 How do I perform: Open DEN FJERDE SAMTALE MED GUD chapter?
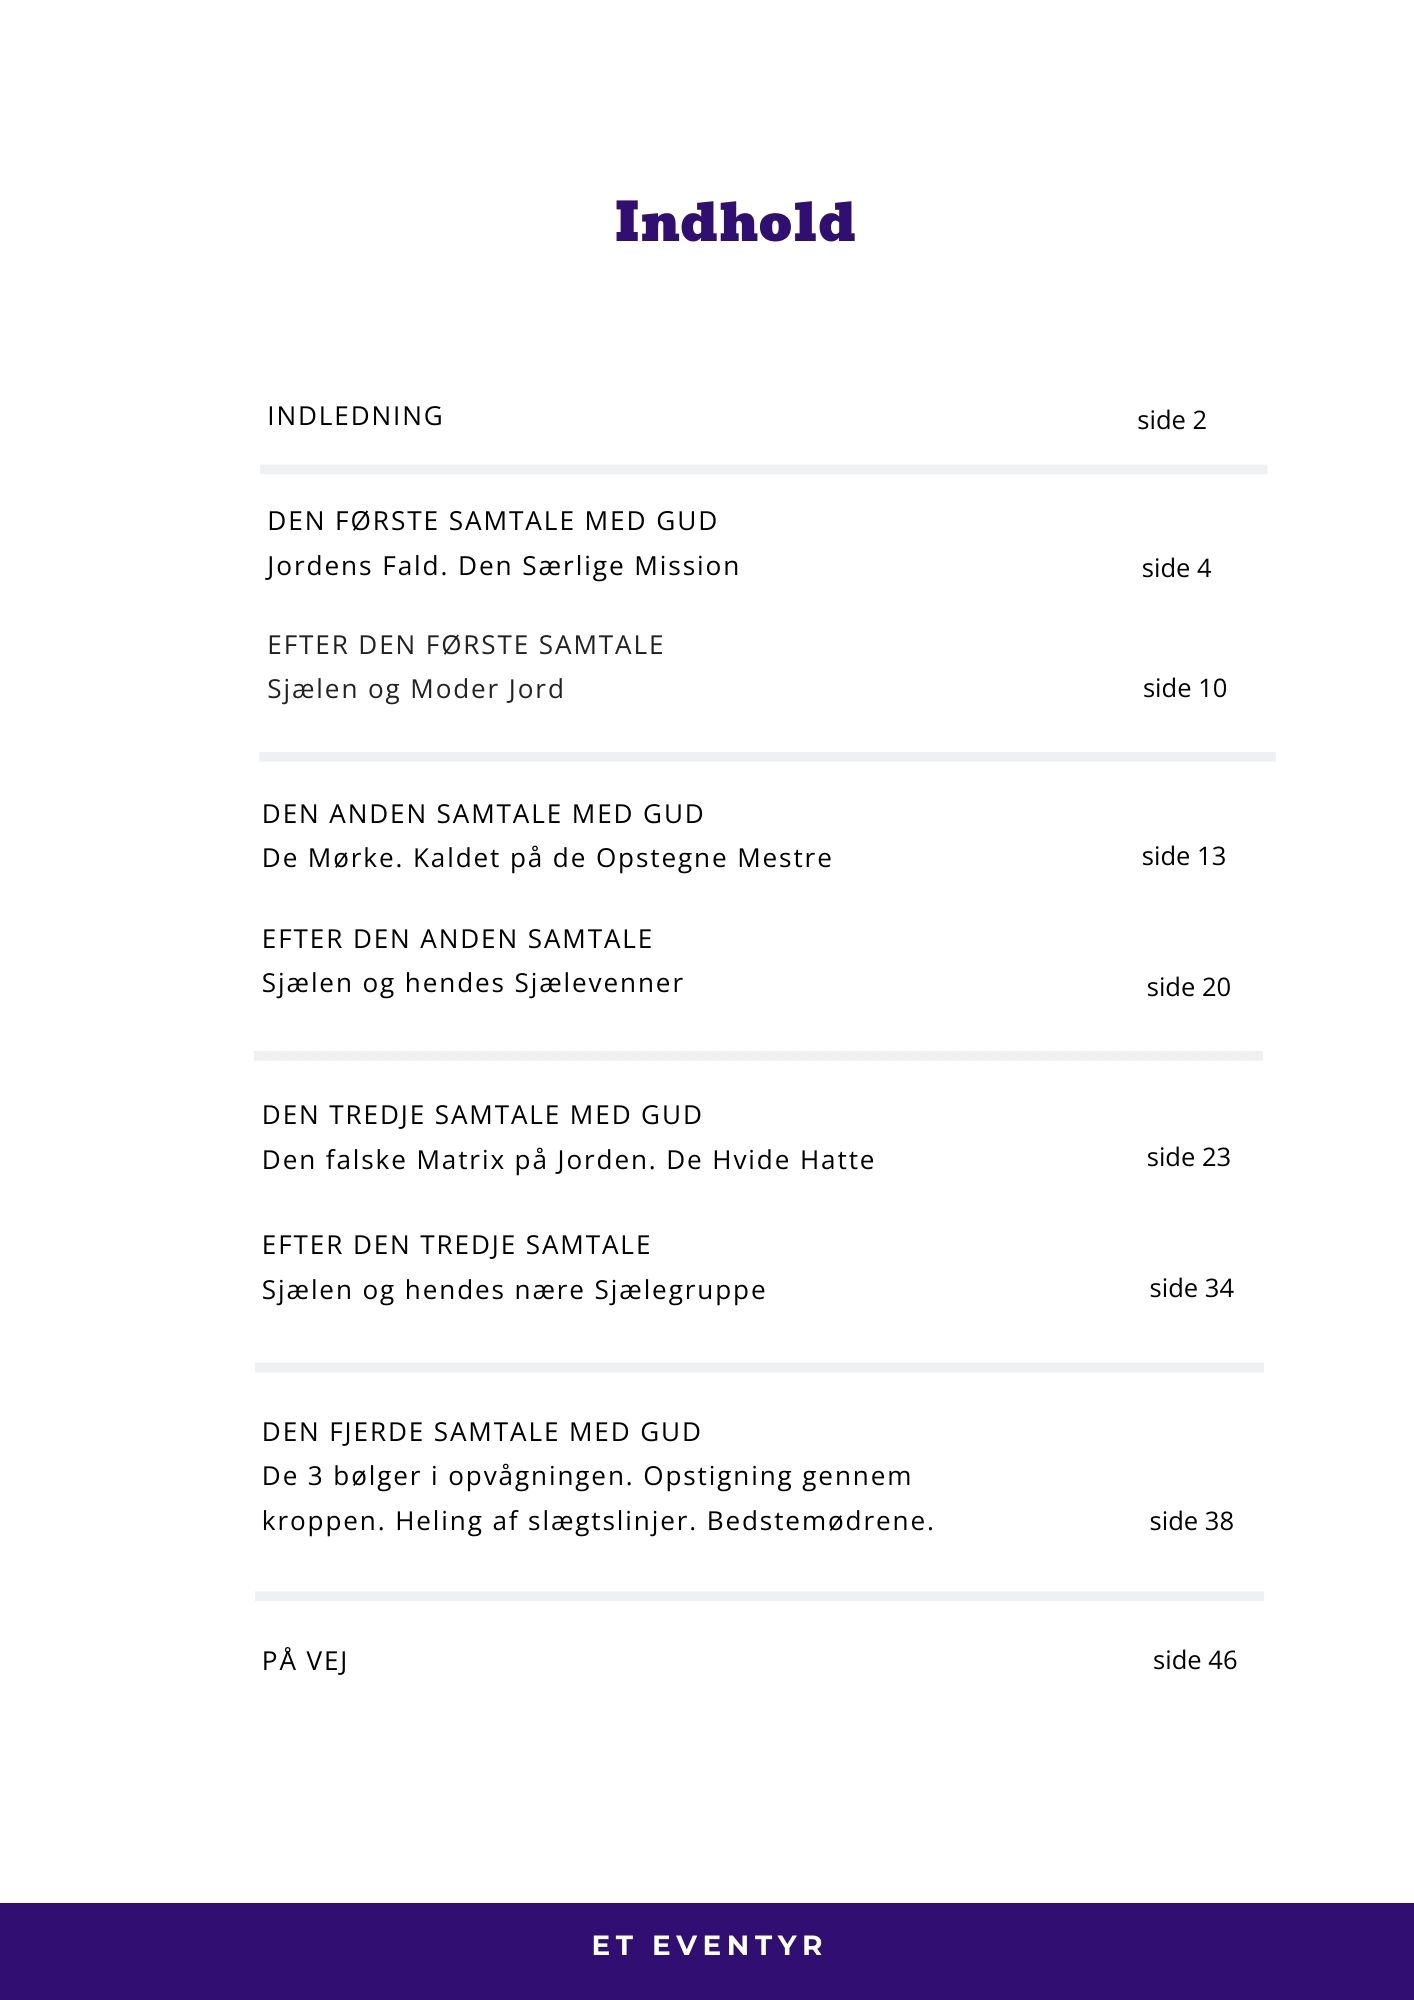tap(481, 1432)
